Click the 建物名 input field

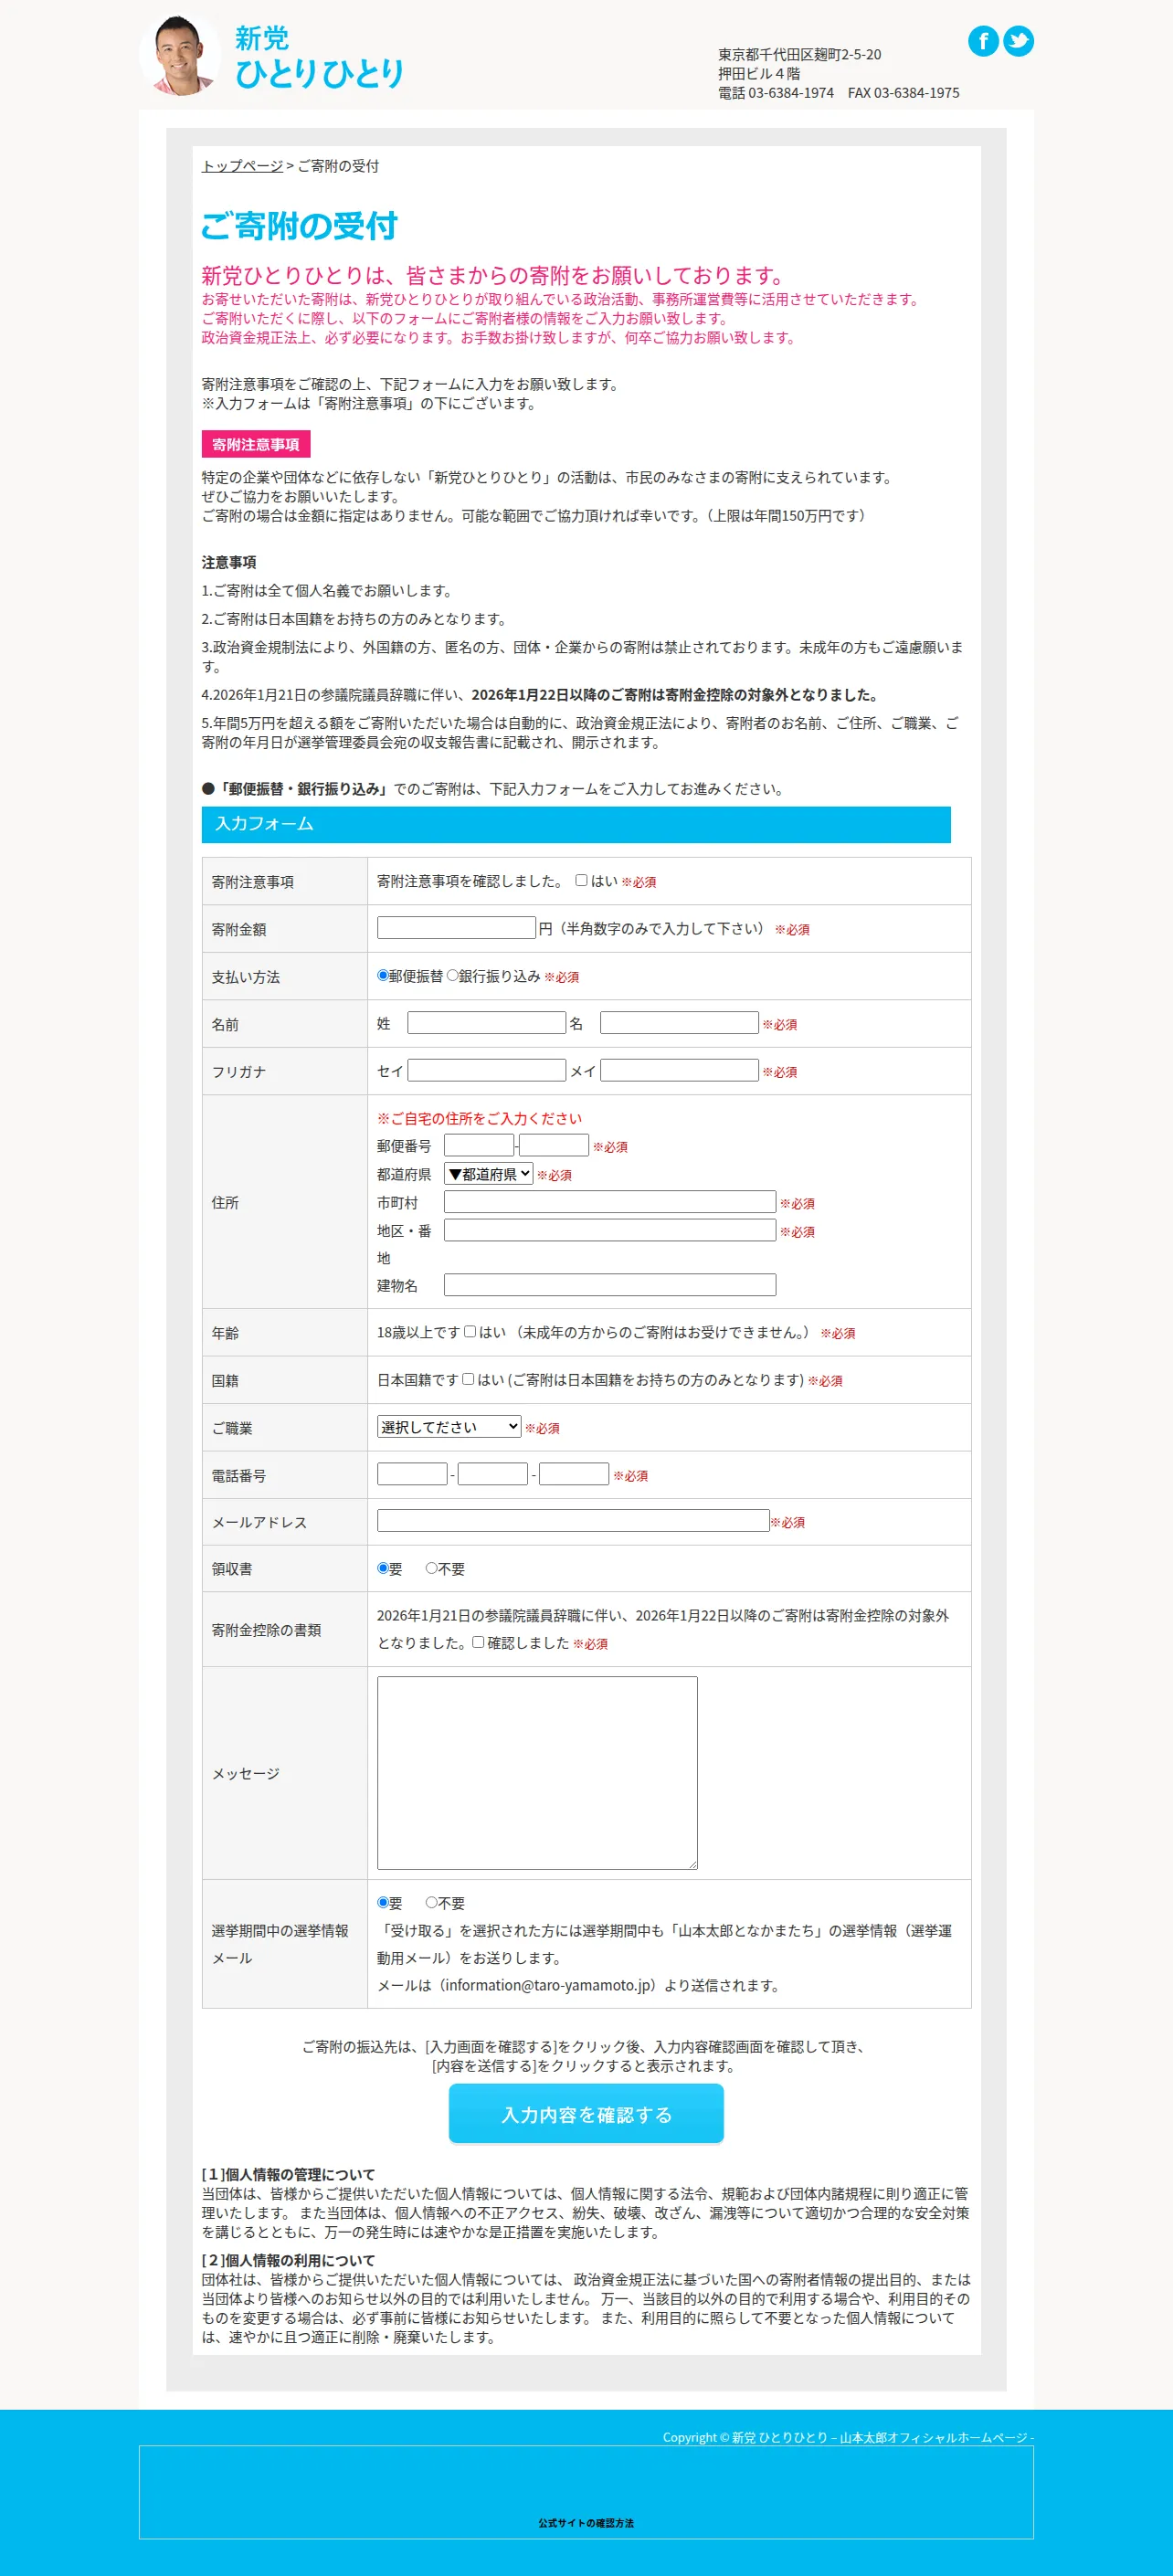coord(610,1285)
